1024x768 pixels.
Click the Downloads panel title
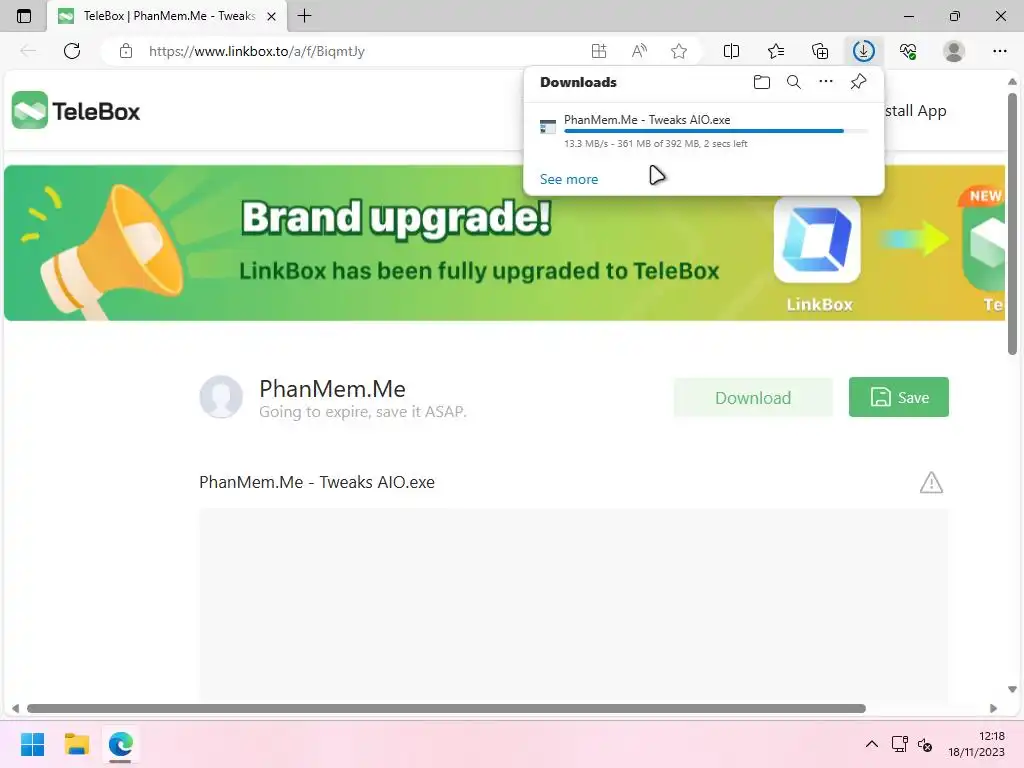click(x=578, y=82)
